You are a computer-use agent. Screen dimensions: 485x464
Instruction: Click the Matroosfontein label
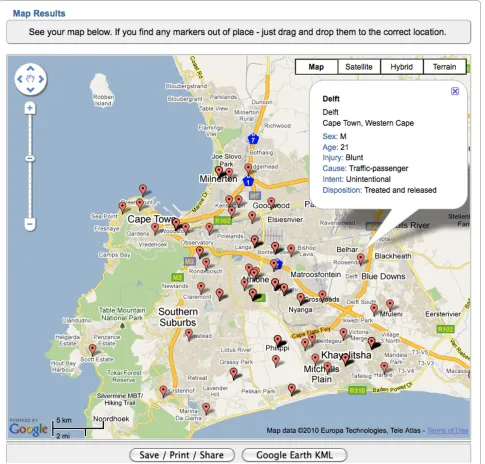[315, 274]
